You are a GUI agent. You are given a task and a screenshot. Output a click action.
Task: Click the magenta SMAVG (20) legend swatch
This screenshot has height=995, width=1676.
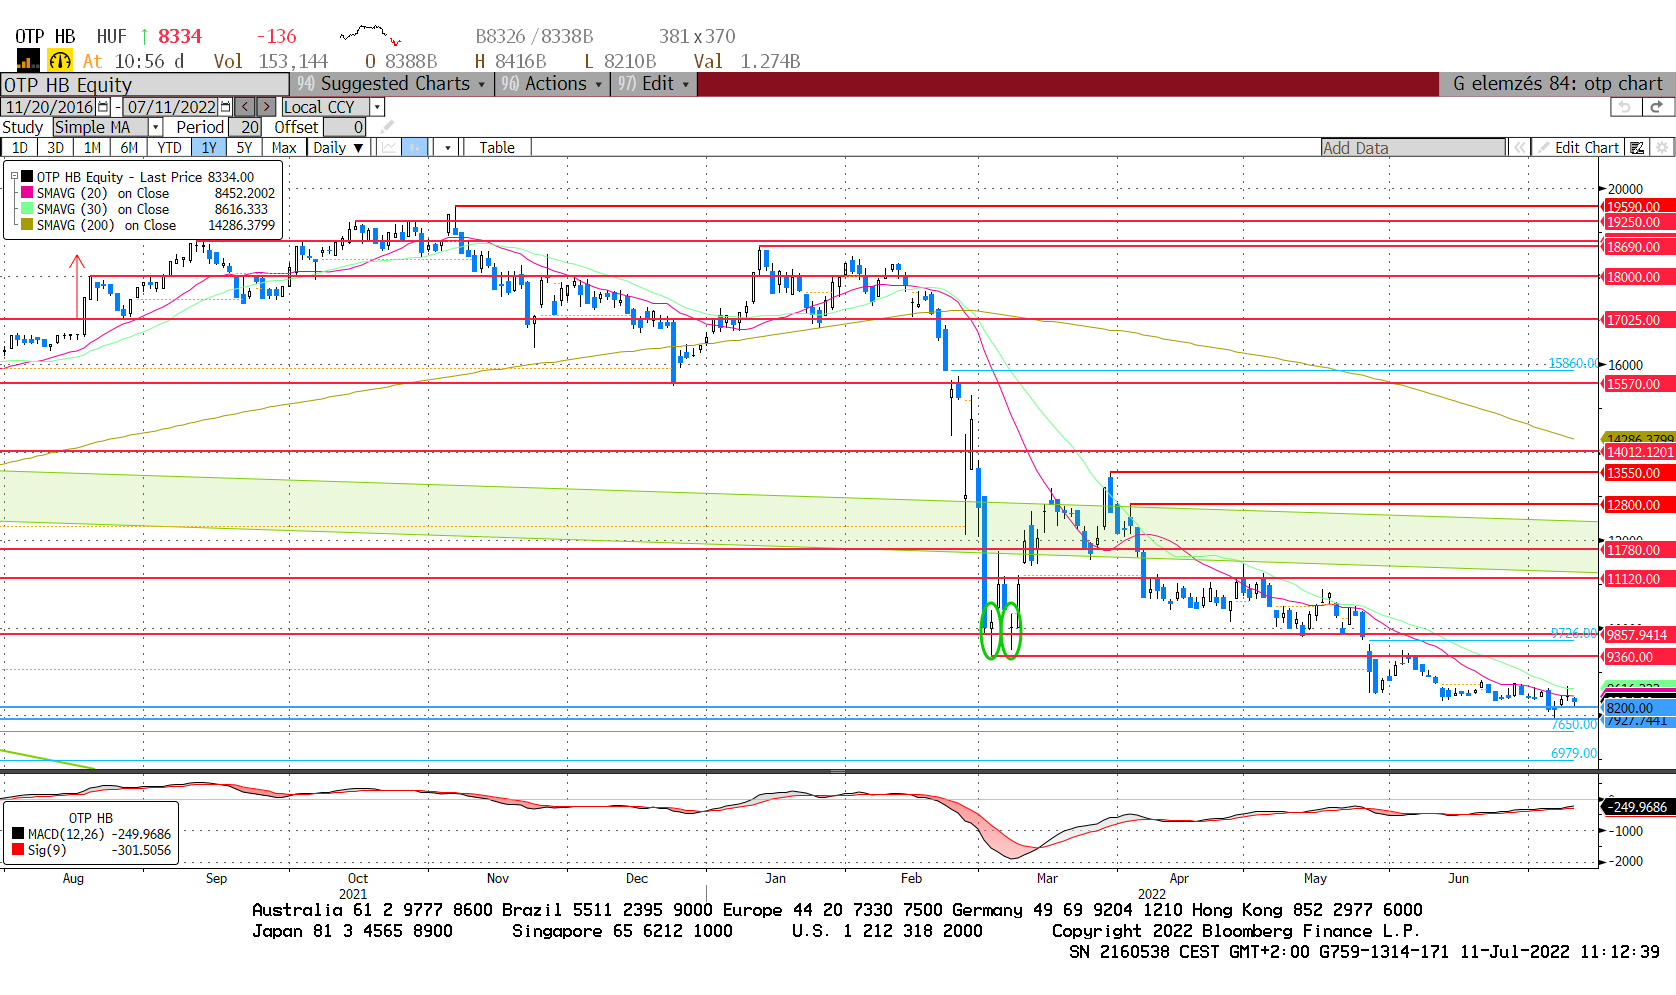pyautogui.click(x=27, y=193)
